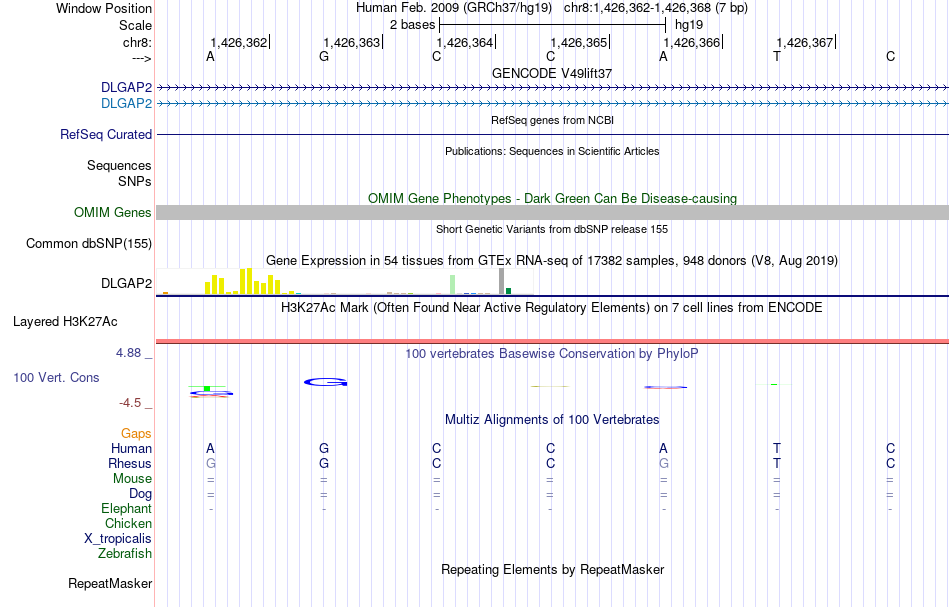Click the GENCODE V49lift37 track title
Image resolution: width=950 pixels, height=607 pixels.
coord(552,73)
